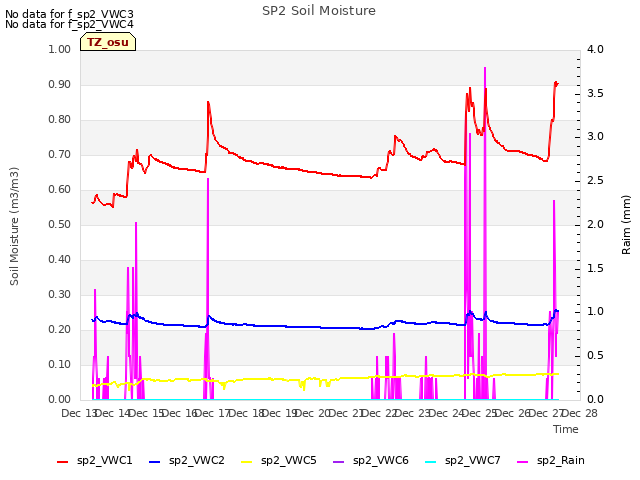Click the sp2_VWC6 purple legend swatch
640x480 pixels.
[x=338, y=462]
